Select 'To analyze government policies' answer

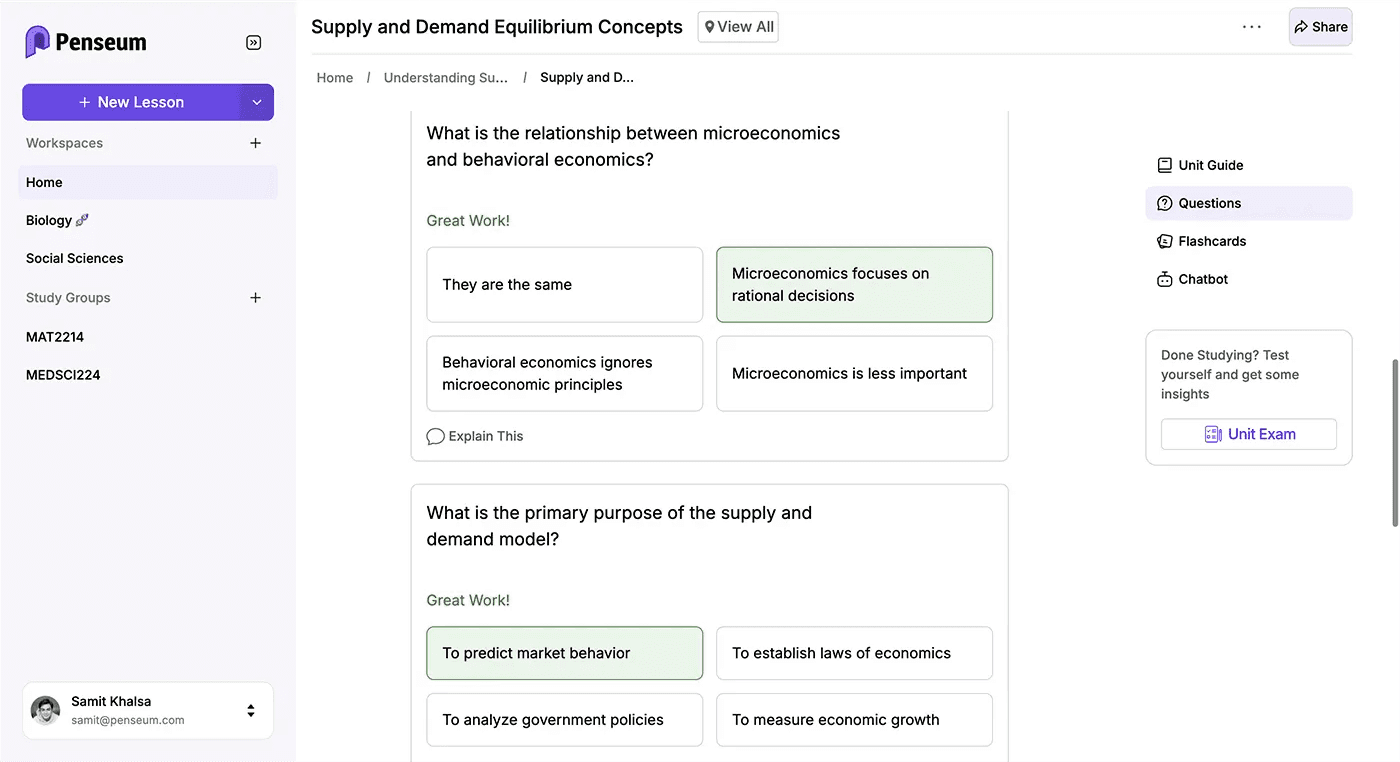pyautogui.click(x=564, y=719)
